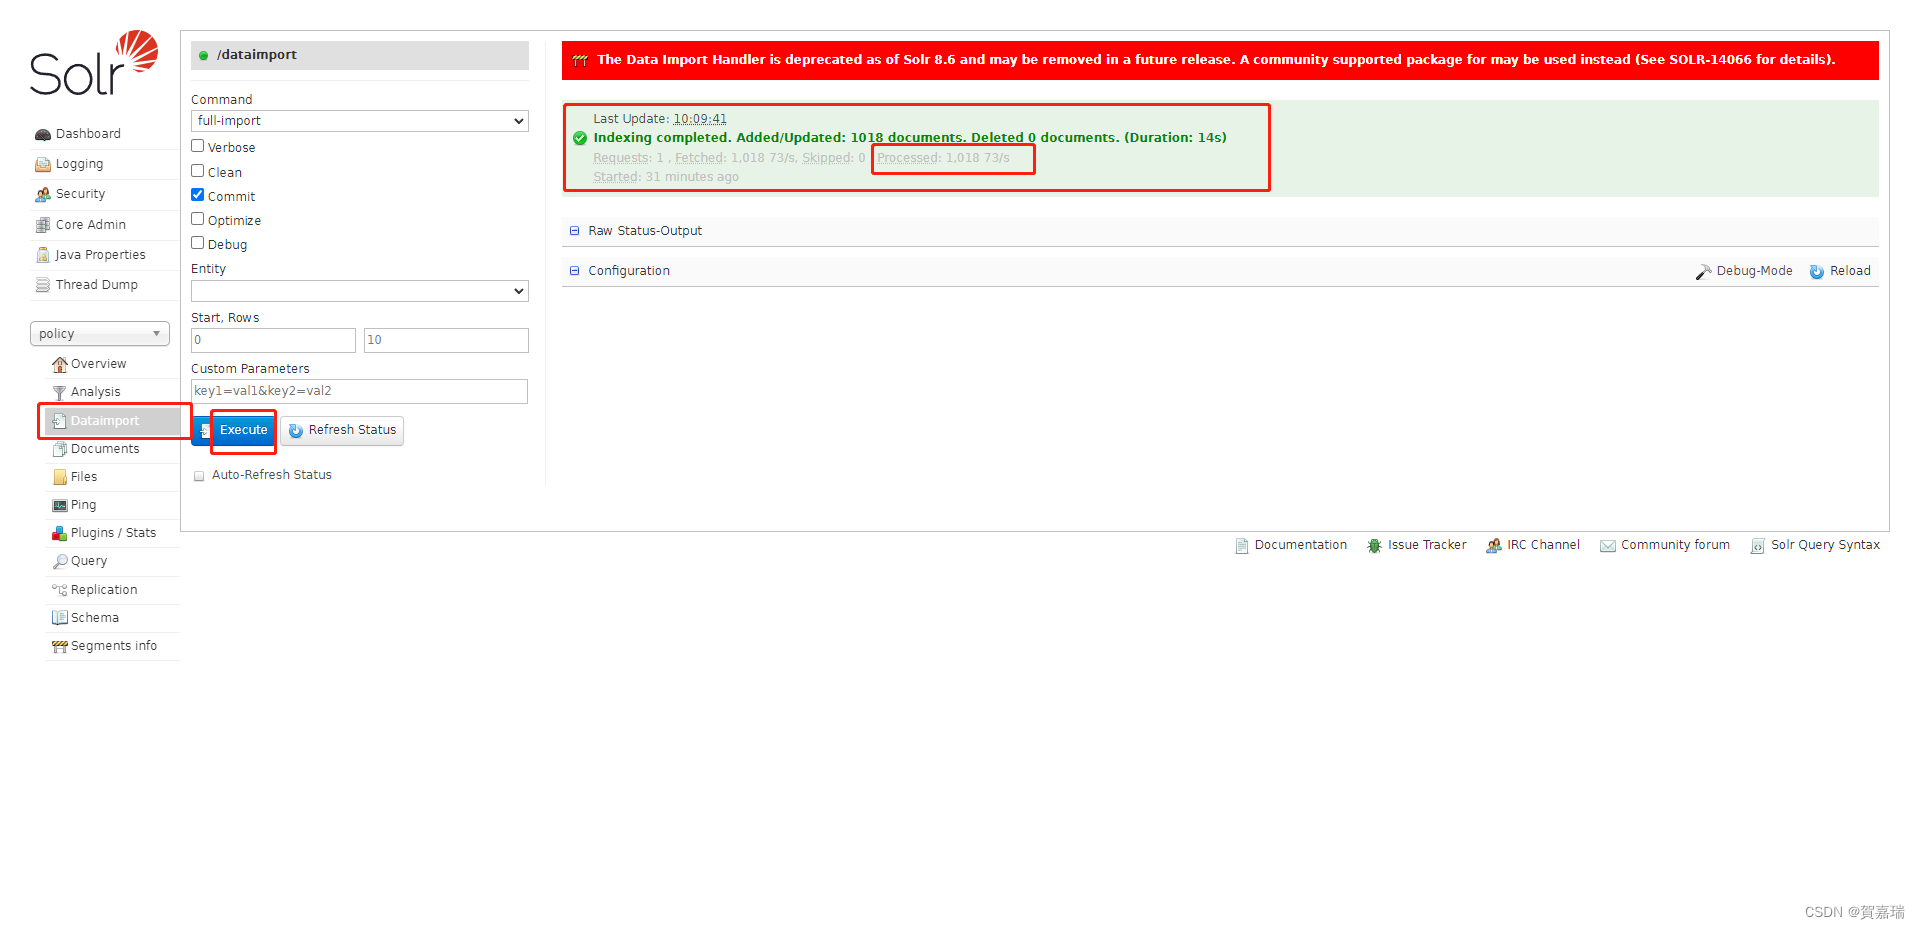1920x929 pixels.
Task: Open the Documentation link
Action: pos(1301,545)
